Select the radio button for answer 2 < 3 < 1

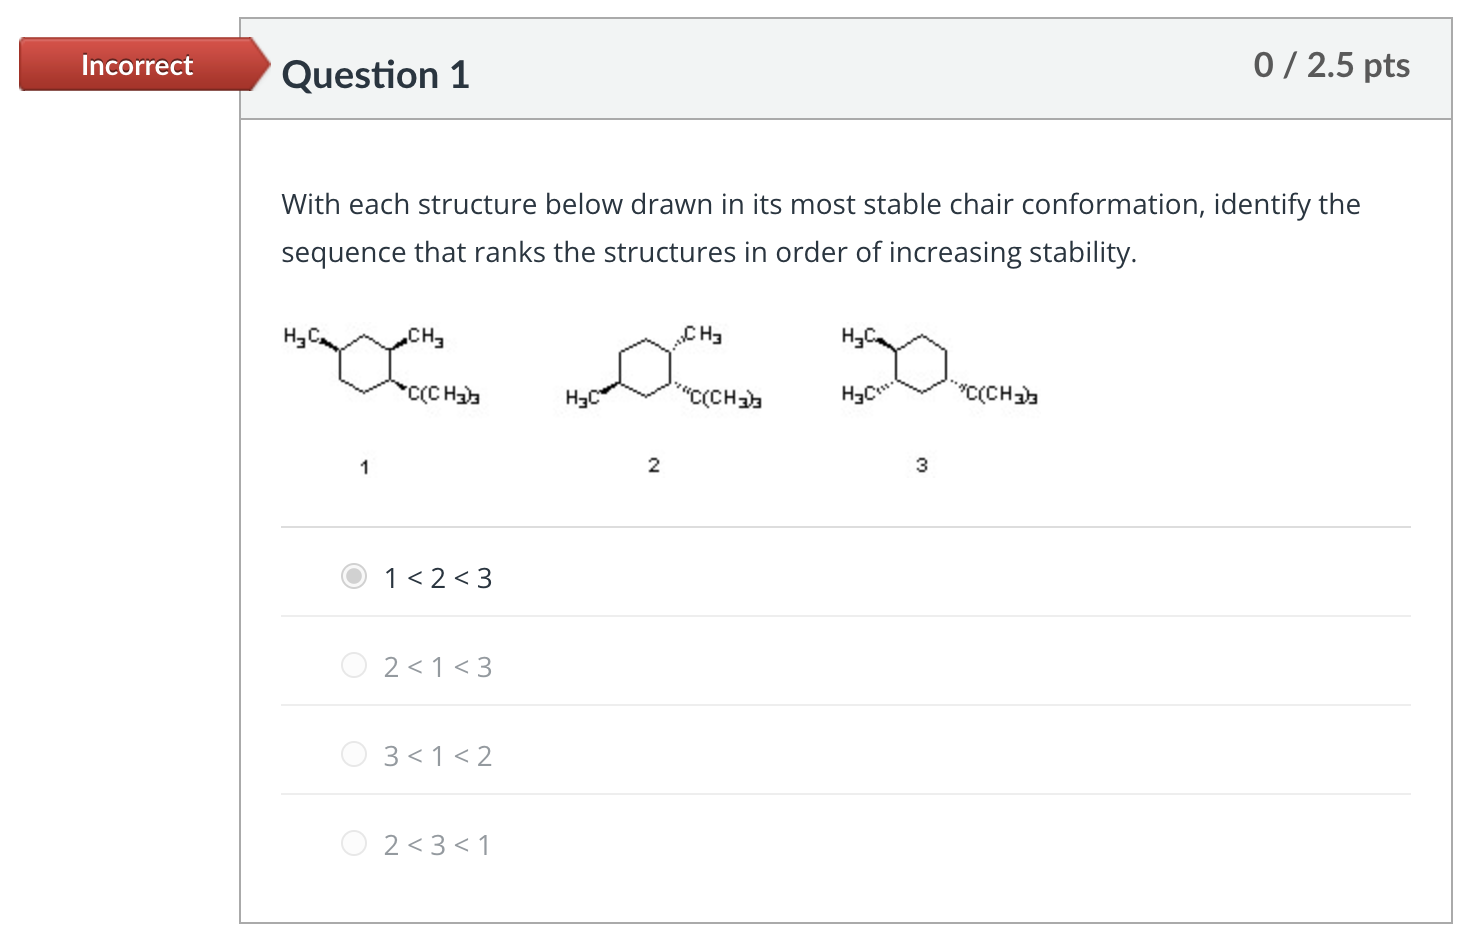(x=354, y=843)
